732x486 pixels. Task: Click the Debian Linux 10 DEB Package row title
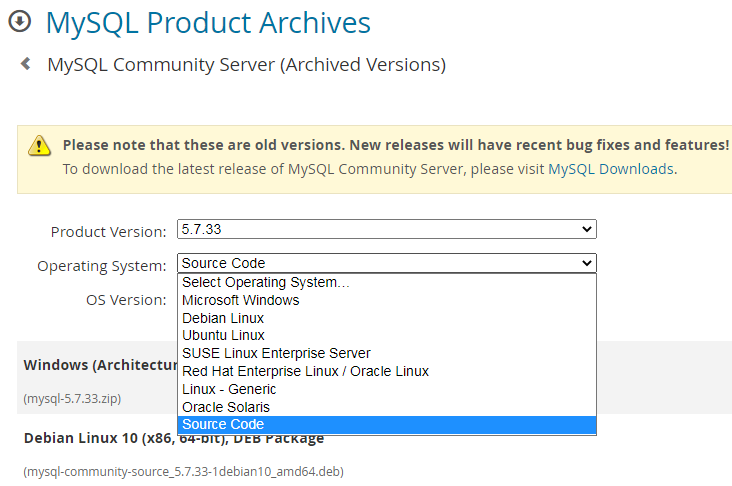174,438
